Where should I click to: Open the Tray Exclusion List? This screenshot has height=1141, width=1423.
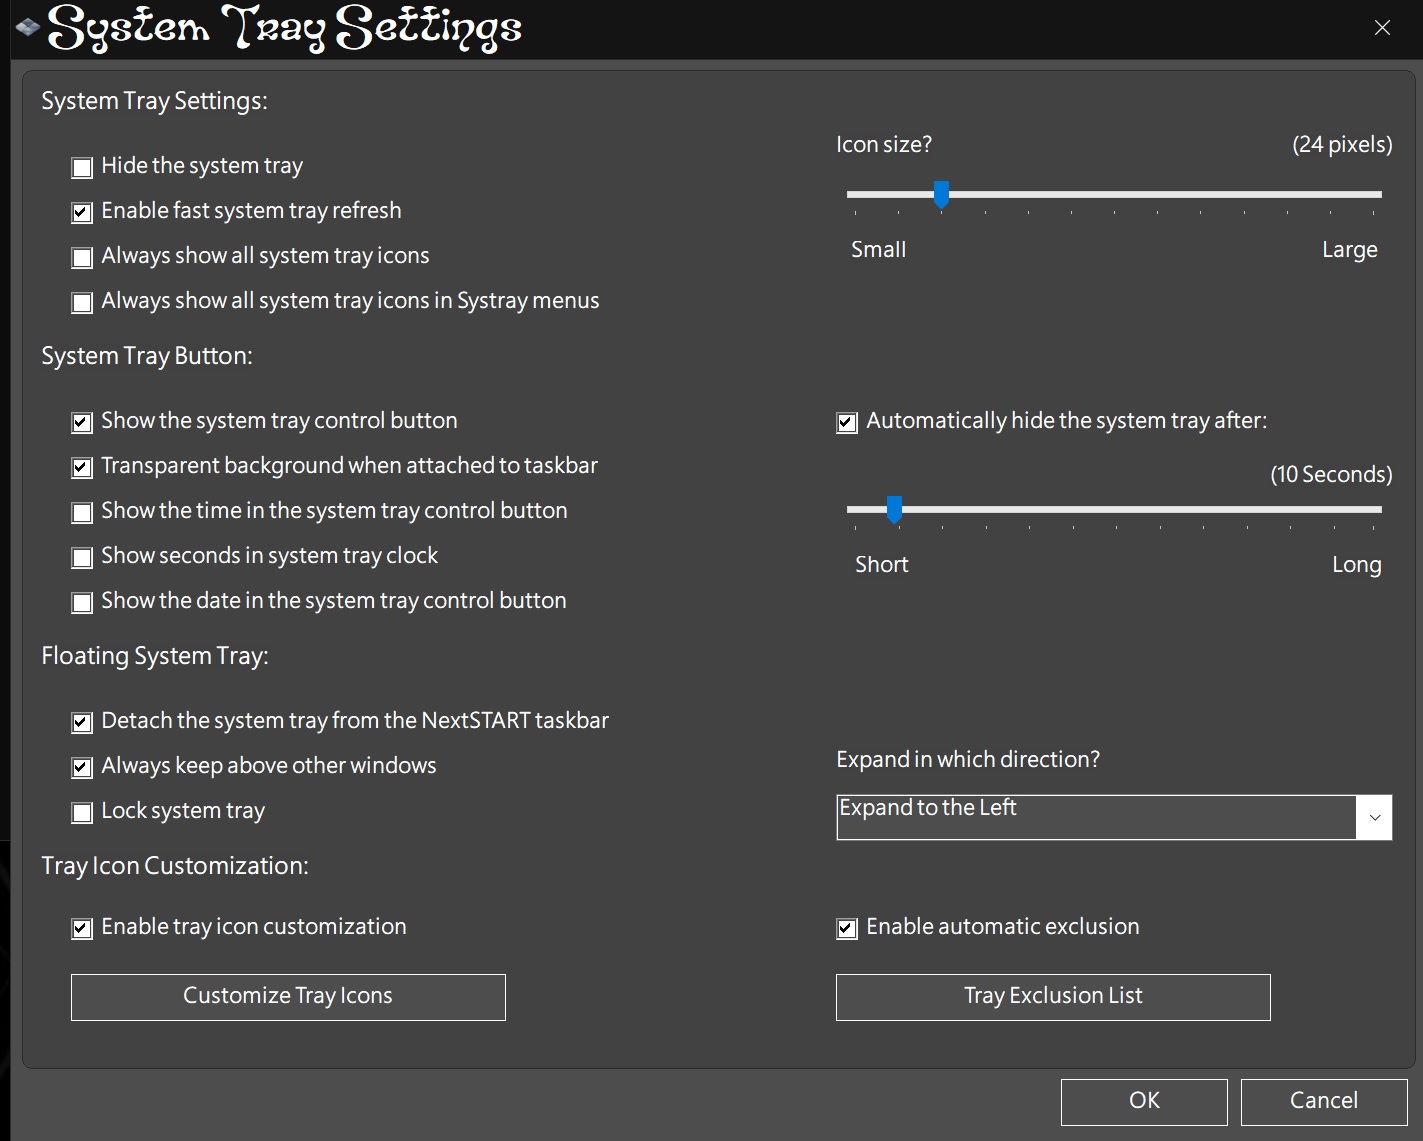(1053, 997)
